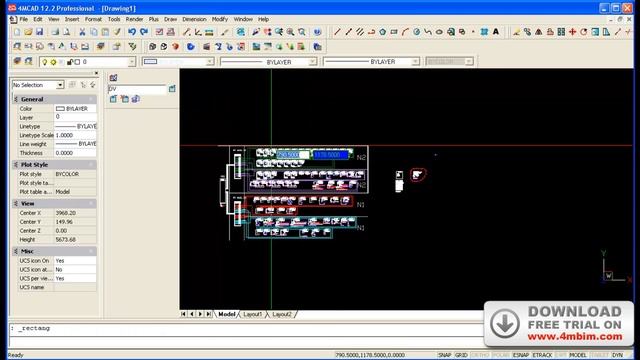
Task: Toggle GRID display in status bar
Action: coord(461,355)
